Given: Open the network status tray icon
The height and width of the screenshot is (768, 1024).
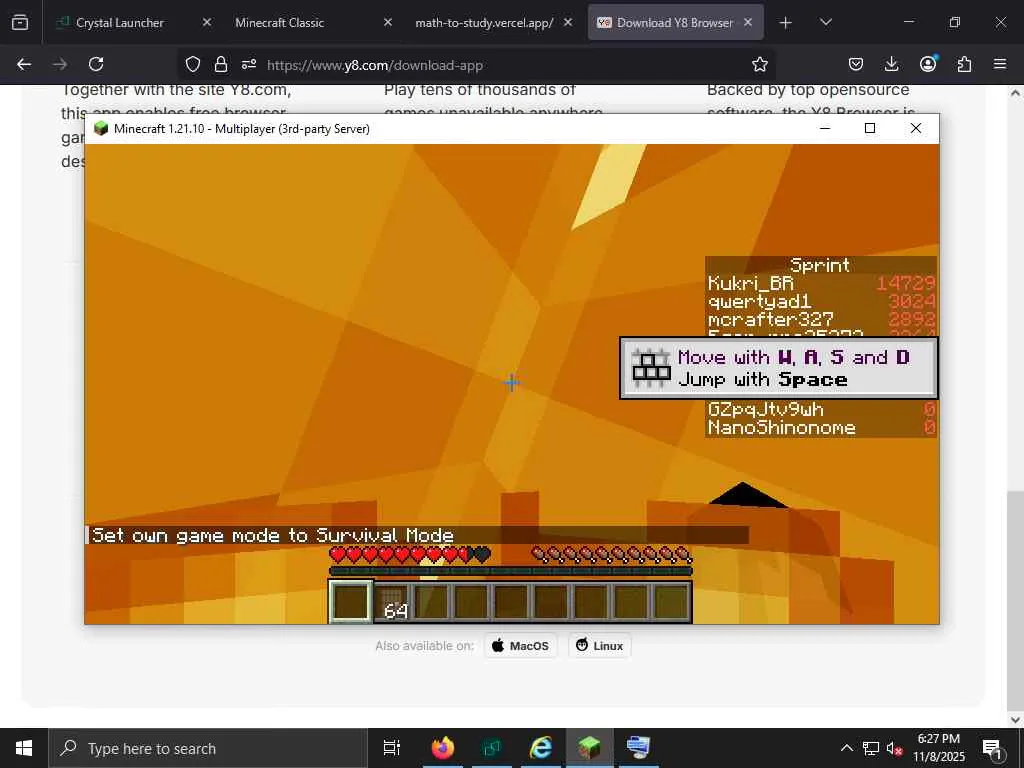Looking at the screenshot, I should click(871, 748).
